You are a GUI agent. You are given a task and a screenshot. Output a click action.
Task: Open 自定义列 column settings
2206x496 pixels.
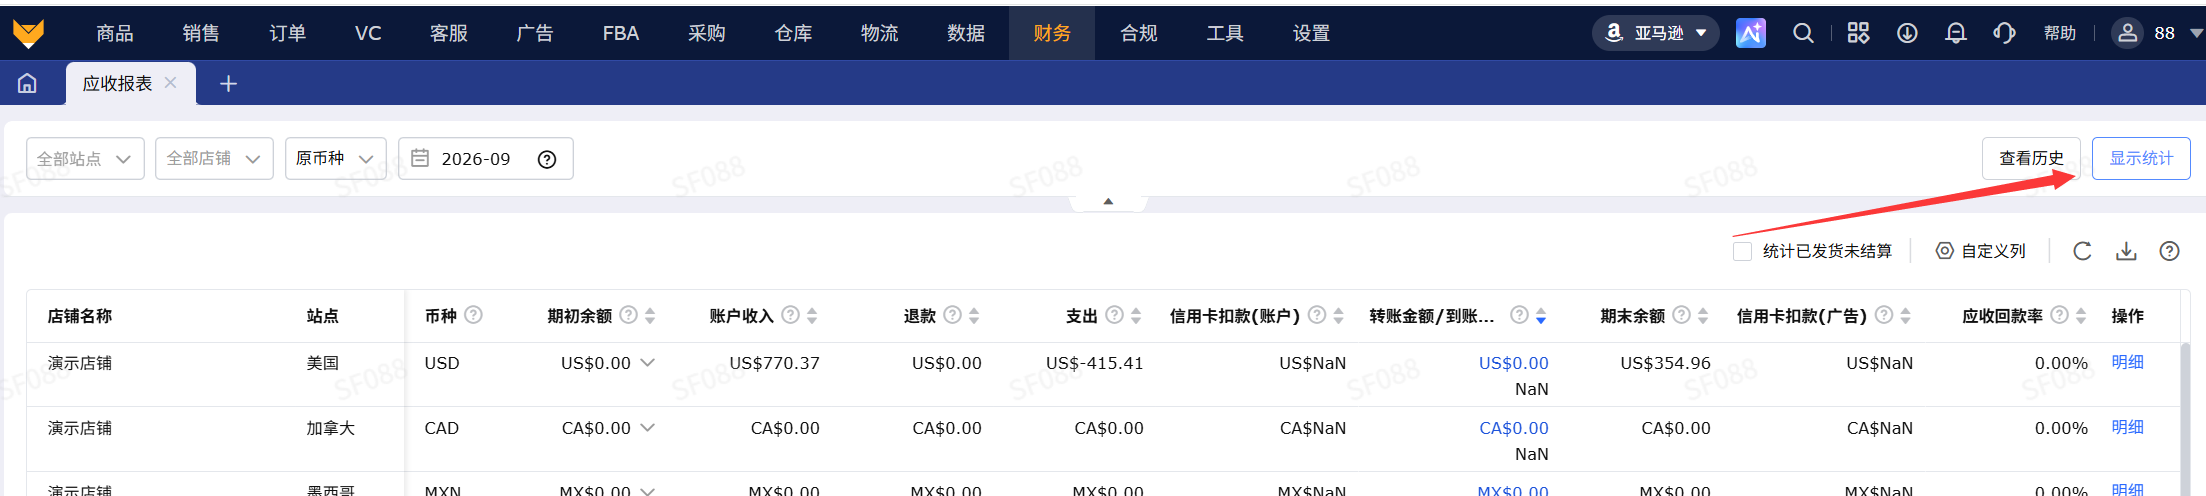point(1981,251)
